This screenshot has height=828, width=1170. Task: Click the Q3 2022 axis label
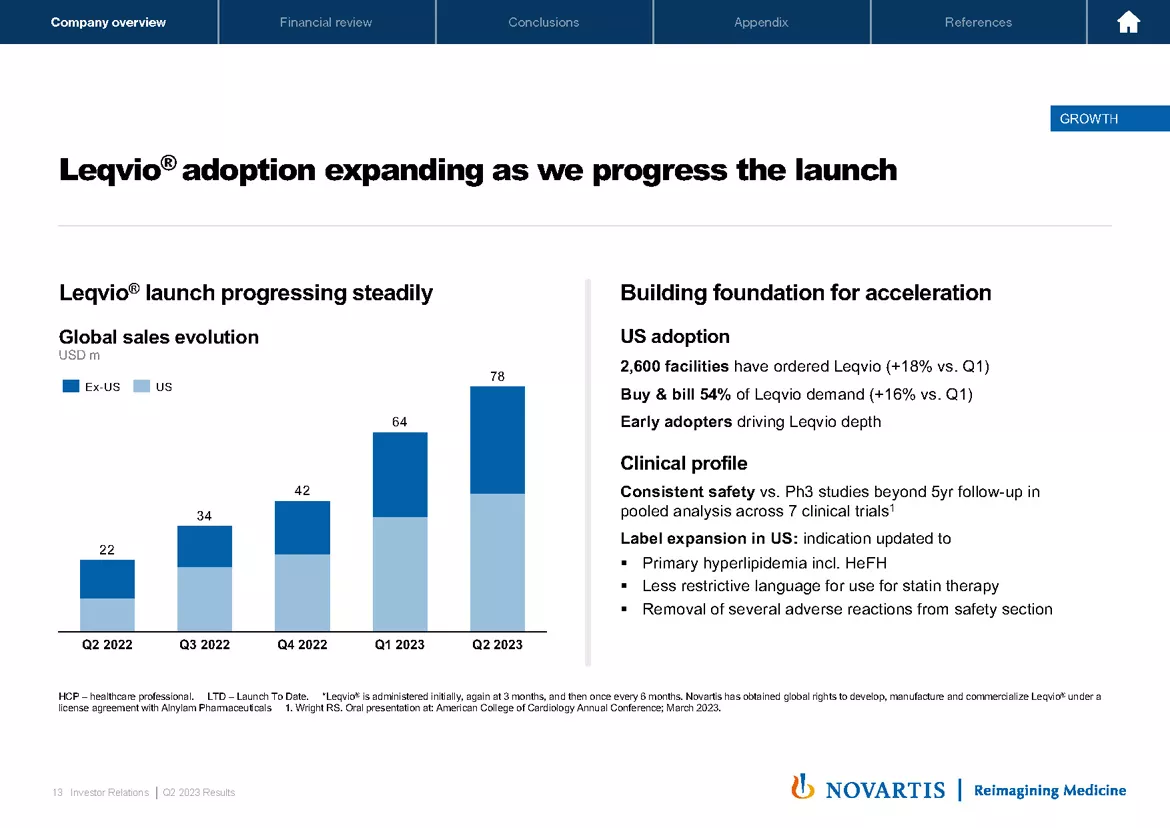[204, 644]
